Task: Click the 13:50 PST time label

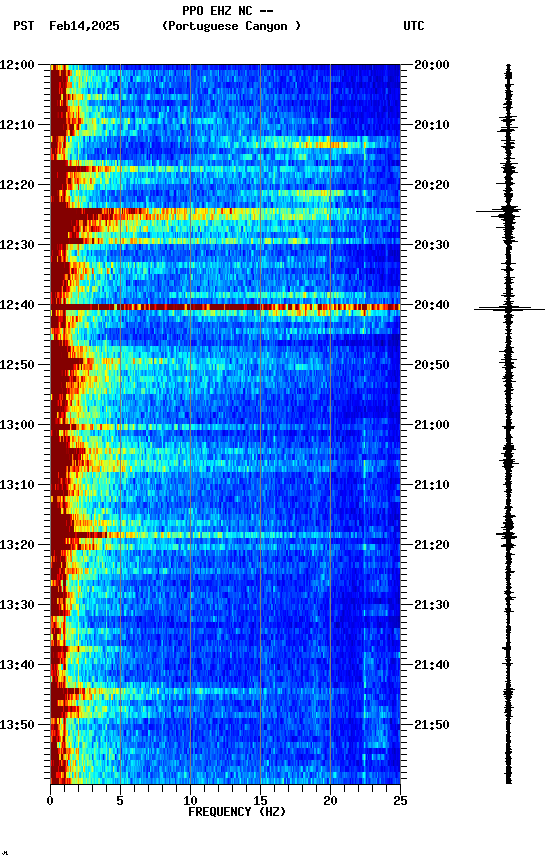Action: 17,726
